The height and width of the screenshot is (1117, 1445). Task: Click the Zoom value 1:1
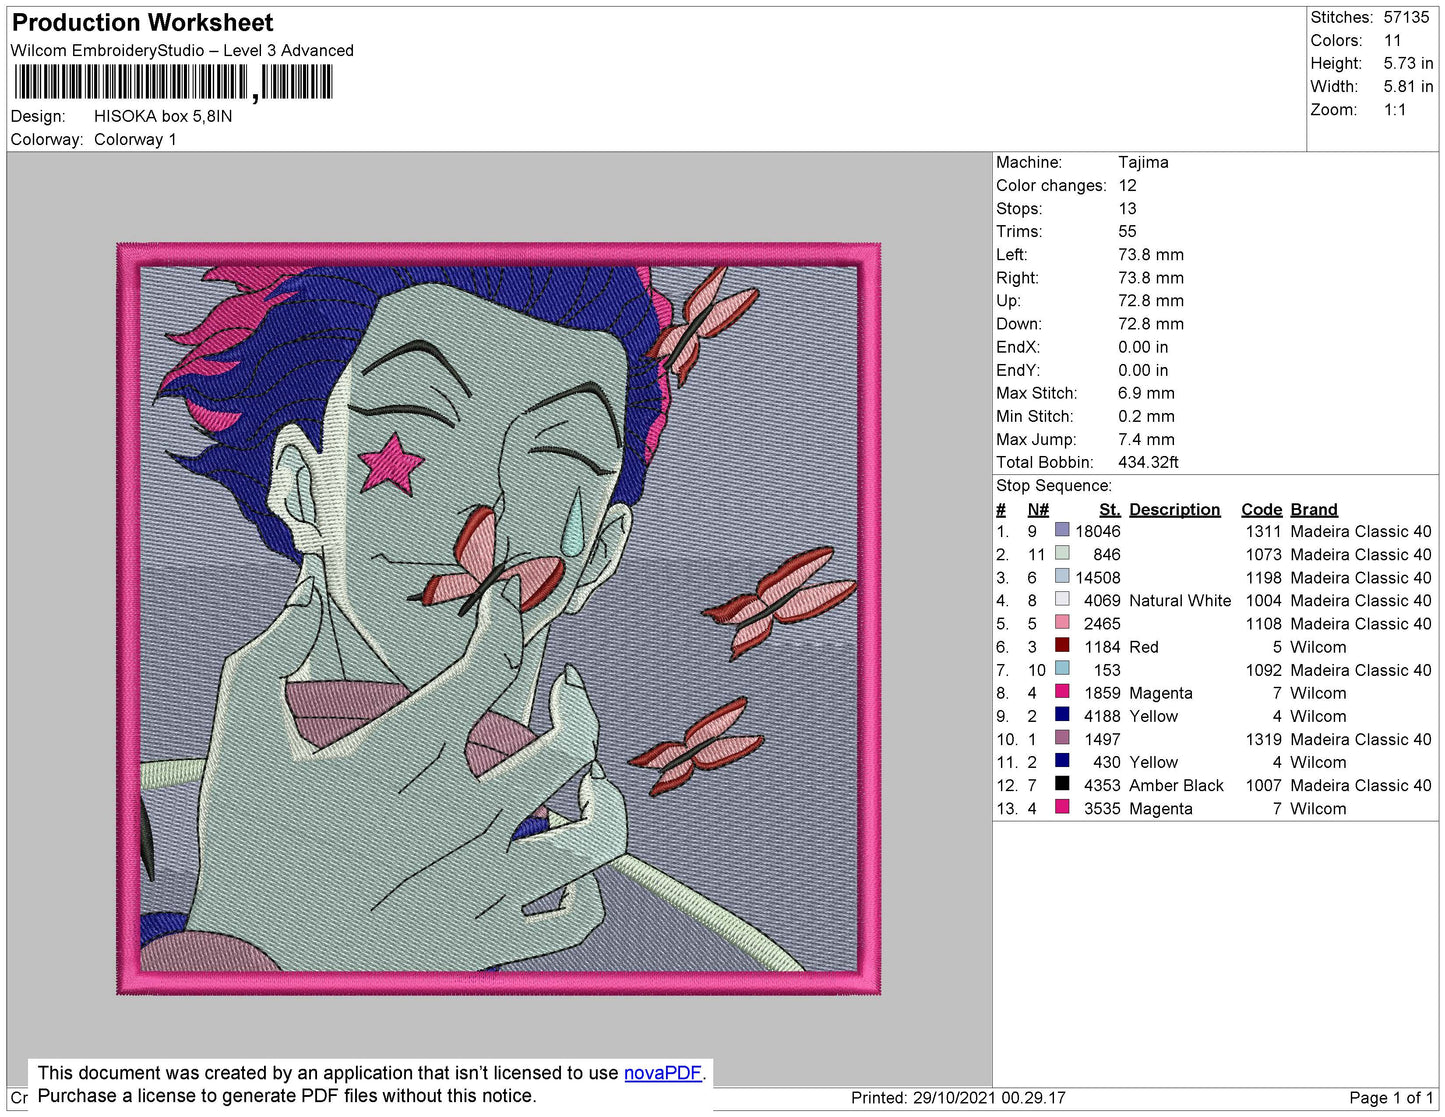[1395, 110]
